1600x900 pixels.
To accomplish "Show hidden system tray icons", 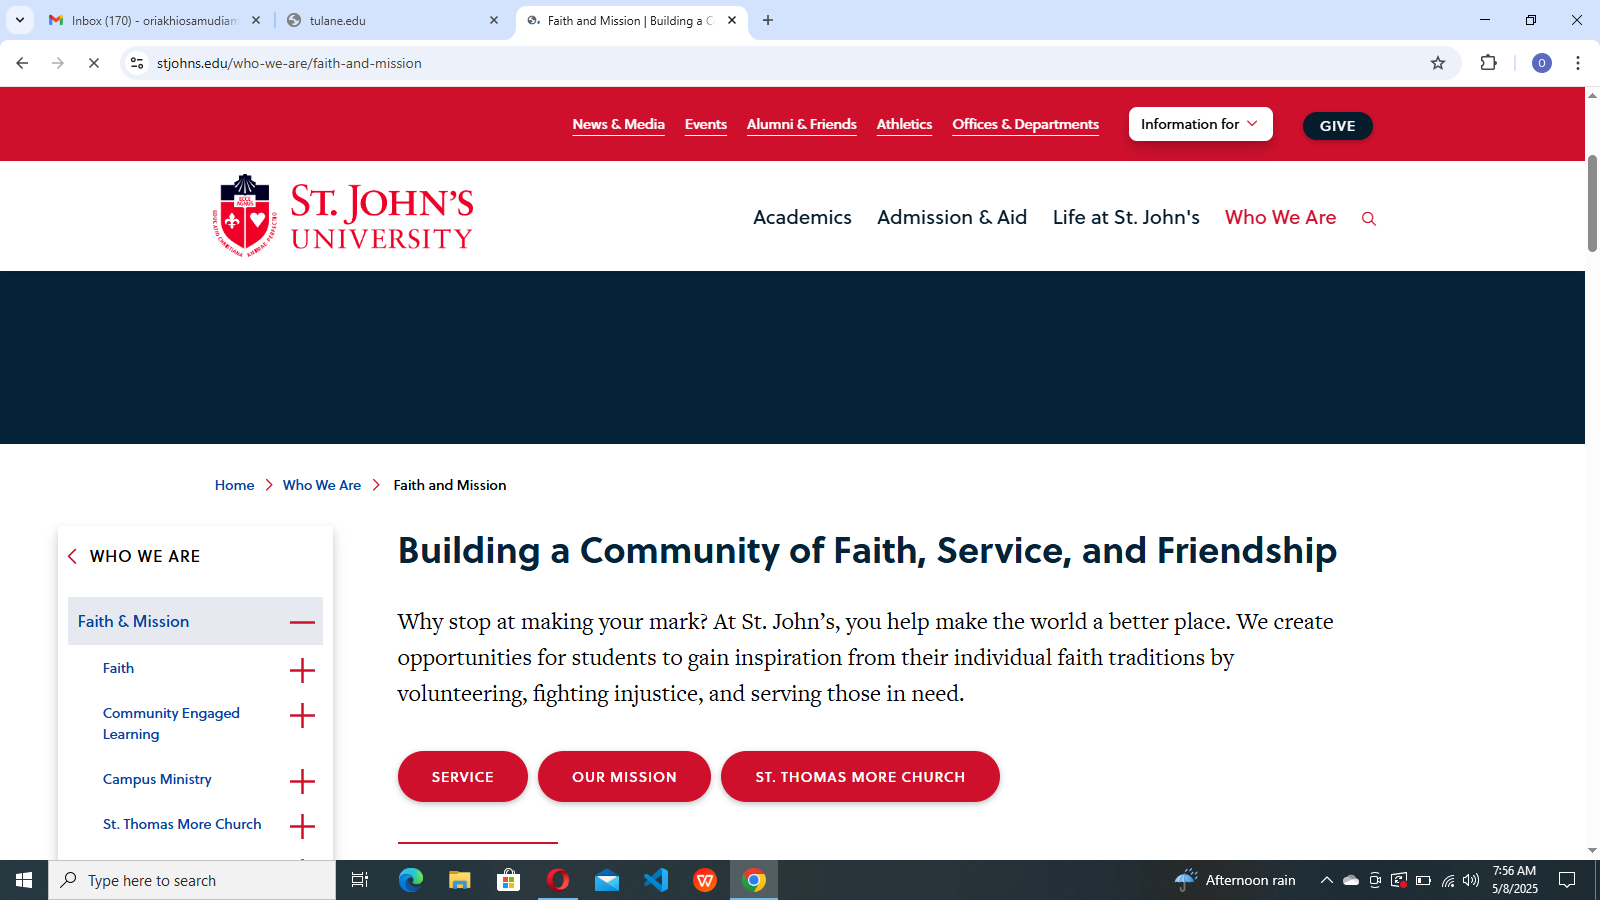I will 1327,880.
